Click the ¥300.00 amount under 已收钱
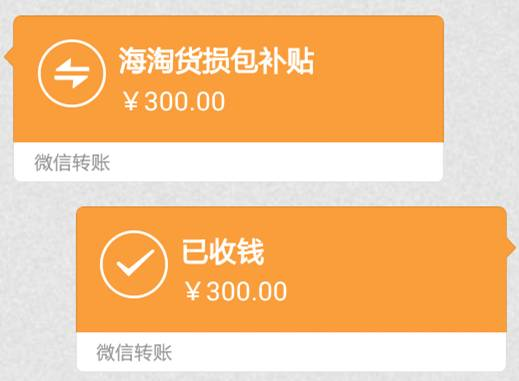This screenshot has width=519, height=381. tap(236, 291)
